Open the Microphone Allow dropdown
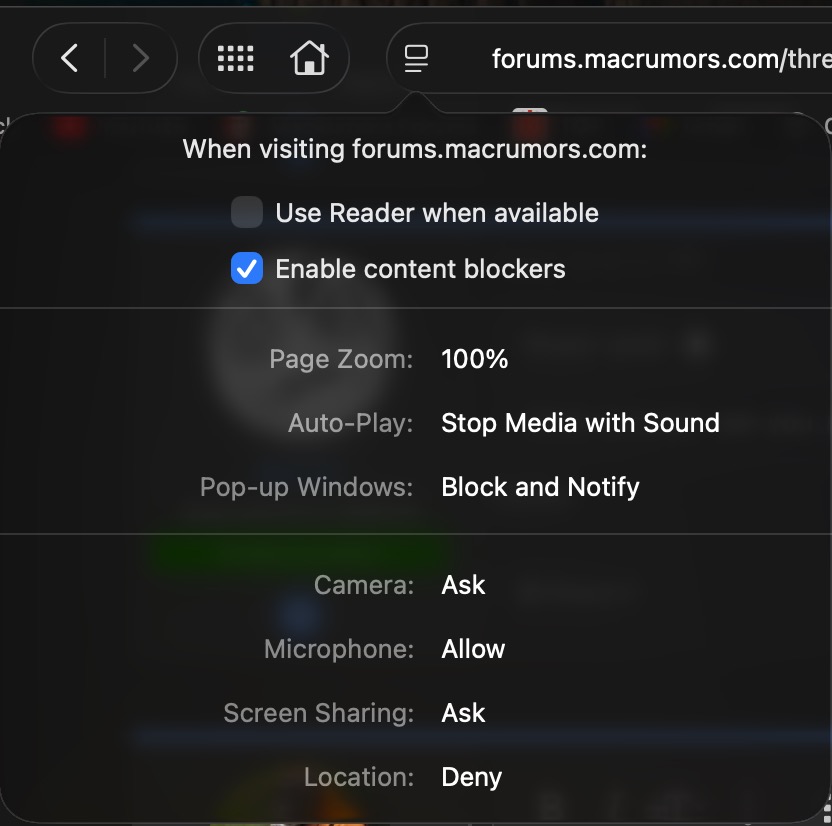 pos(473,649)
